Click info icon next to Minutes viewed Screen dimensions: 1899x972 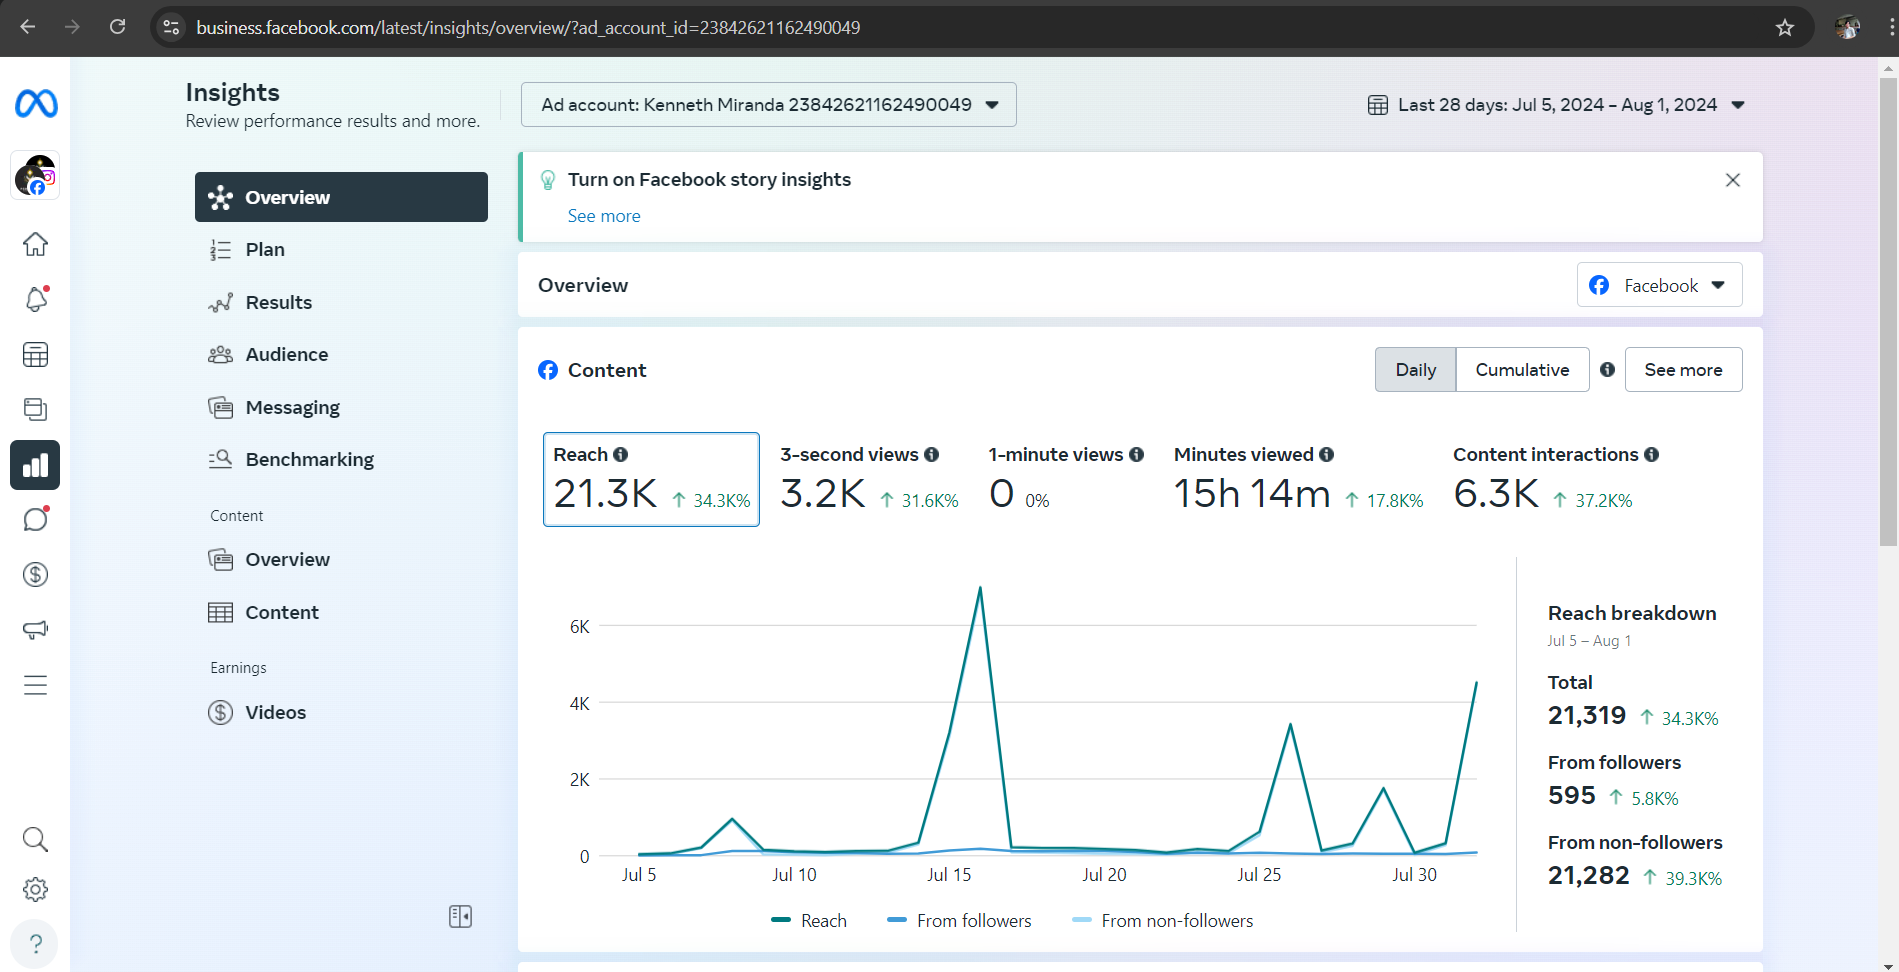1326,454
